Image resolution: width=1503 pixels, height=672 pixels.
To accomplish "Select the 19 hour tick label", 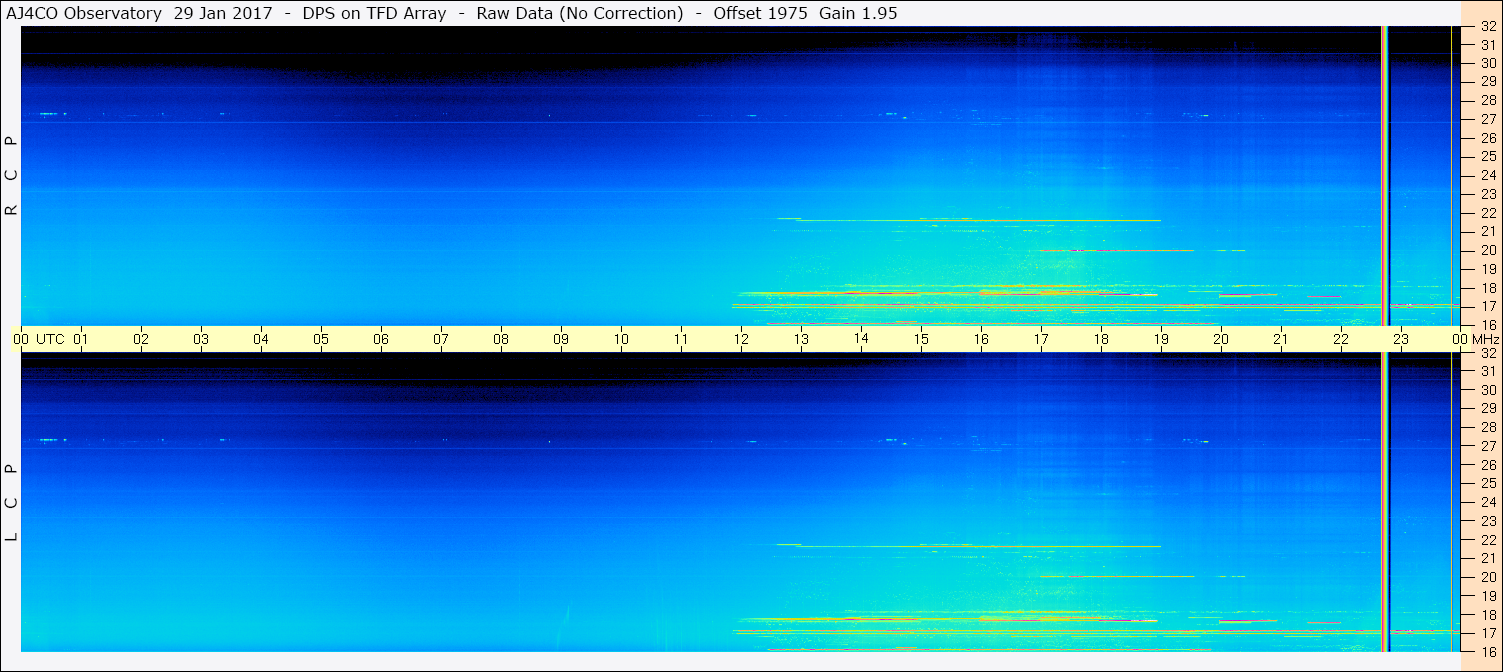I will pos(1161,339).
